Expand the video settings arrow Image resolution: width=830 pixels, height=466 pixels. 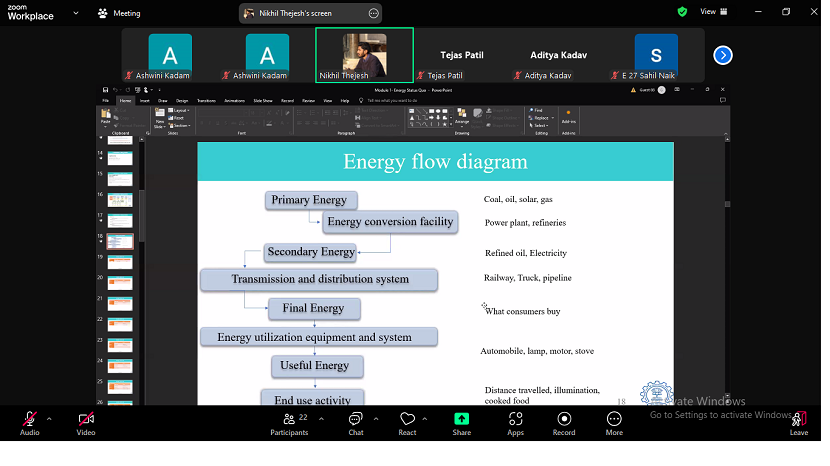105,418
